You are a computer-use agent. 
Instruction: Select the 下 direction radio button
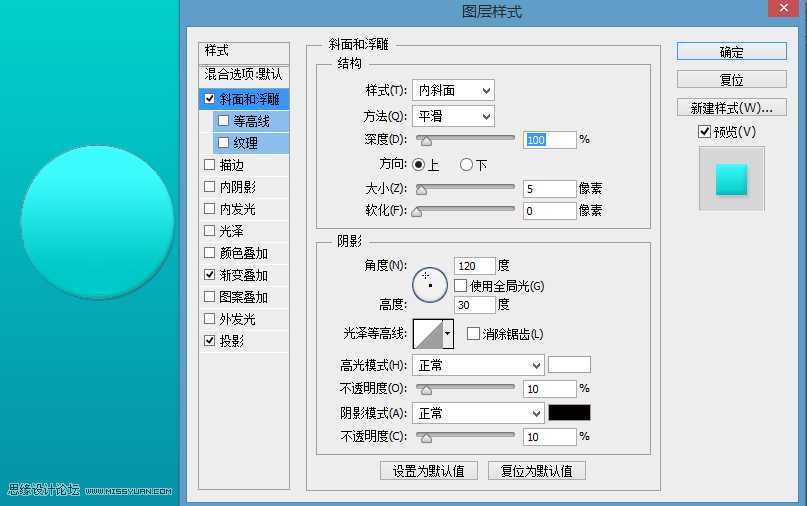466,164
